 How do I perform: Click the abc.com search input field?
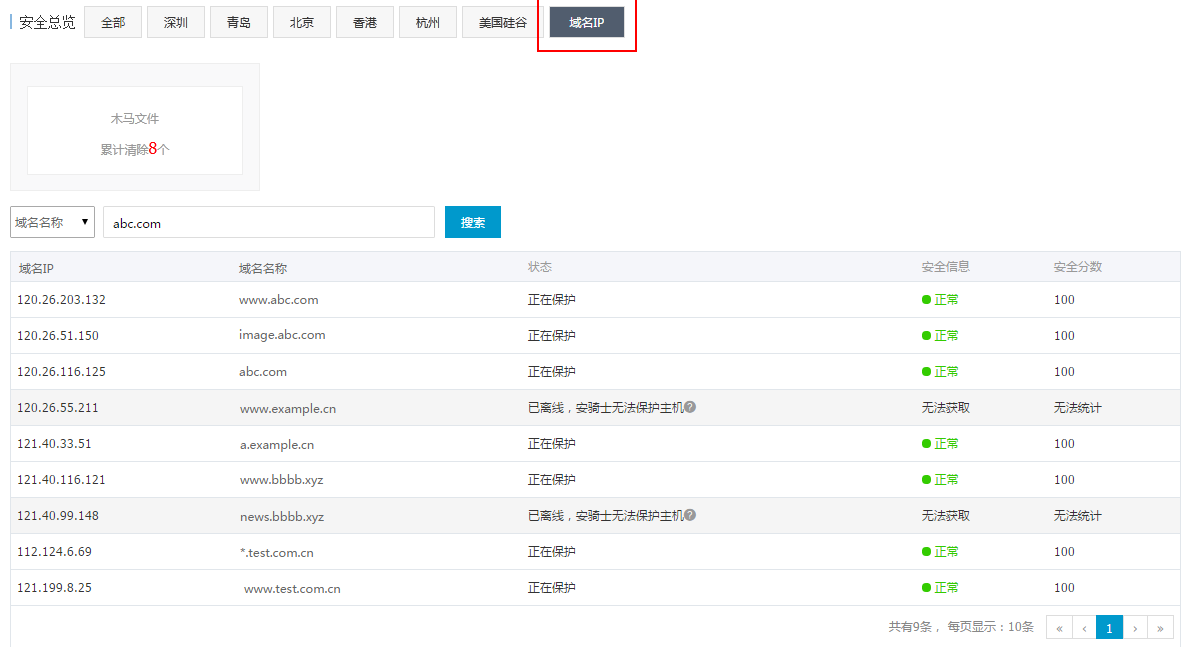click(268, 222)
